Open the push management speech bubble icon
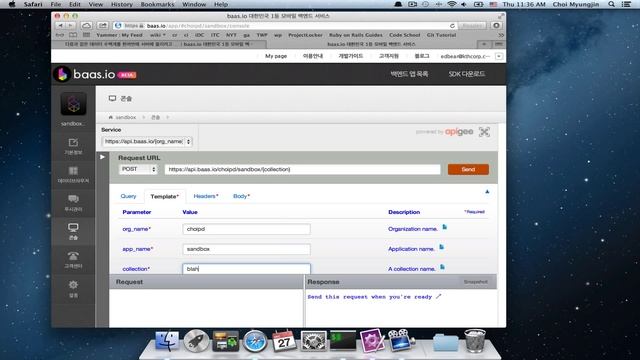This screenshot has height=360, width=640. (73, 199)
